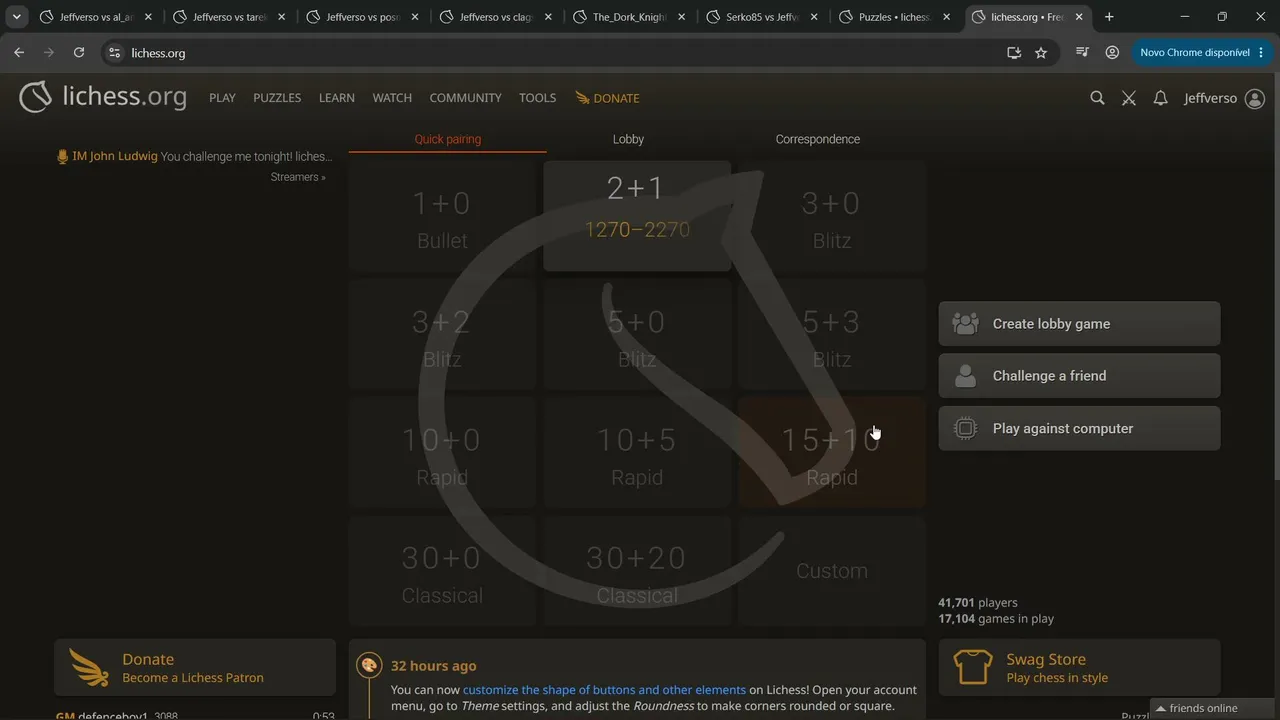Screen dimensions: 1280x720
Task: Bookmark this page with the star
Action: tap(1041, 53)
